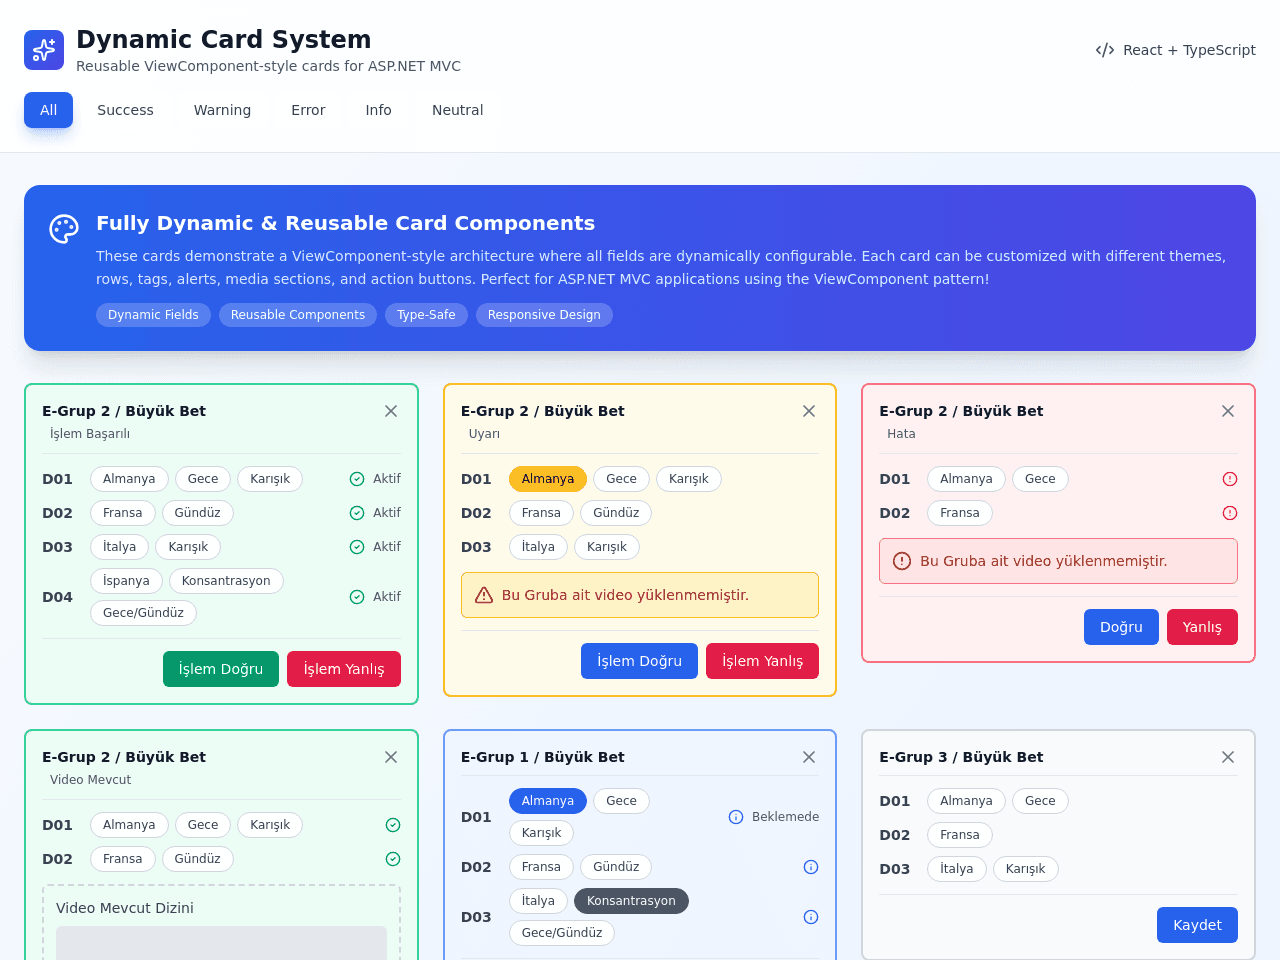Click the red error icon on Hata D01
Screen dimensions: 1280x960
point(1230,479)
